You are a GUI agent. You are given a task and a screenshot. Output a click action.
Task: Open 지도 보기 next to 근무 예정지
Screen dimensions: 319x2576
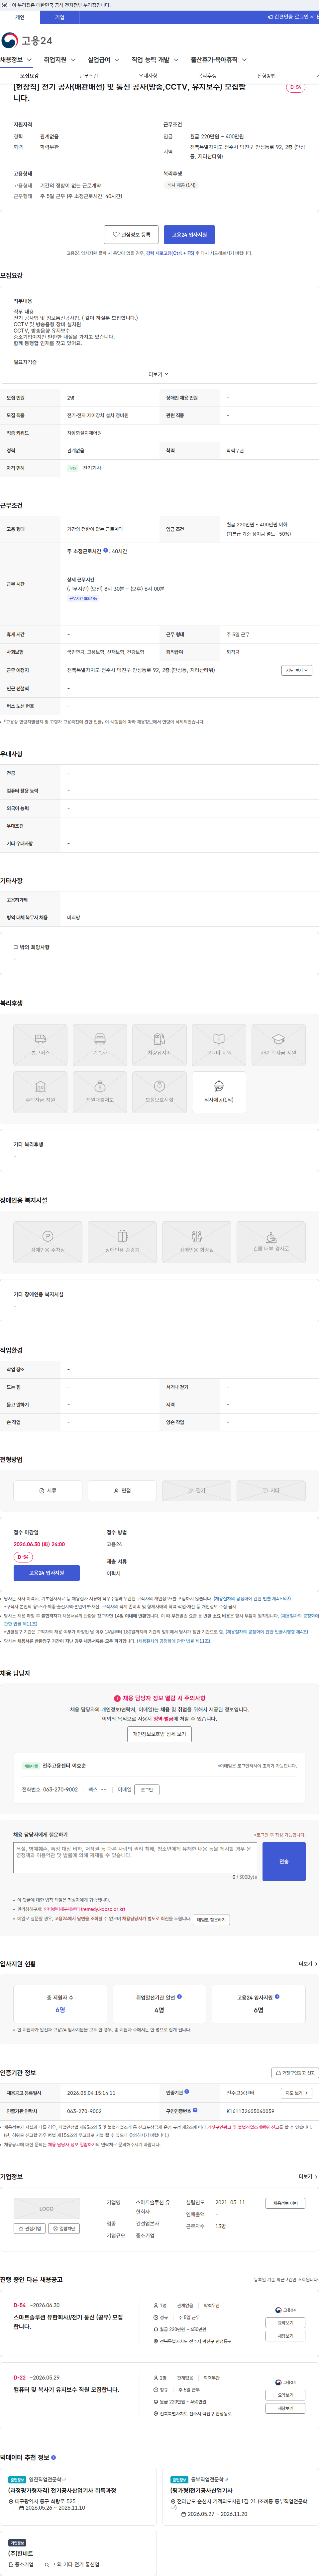click(x=297, y=670)
